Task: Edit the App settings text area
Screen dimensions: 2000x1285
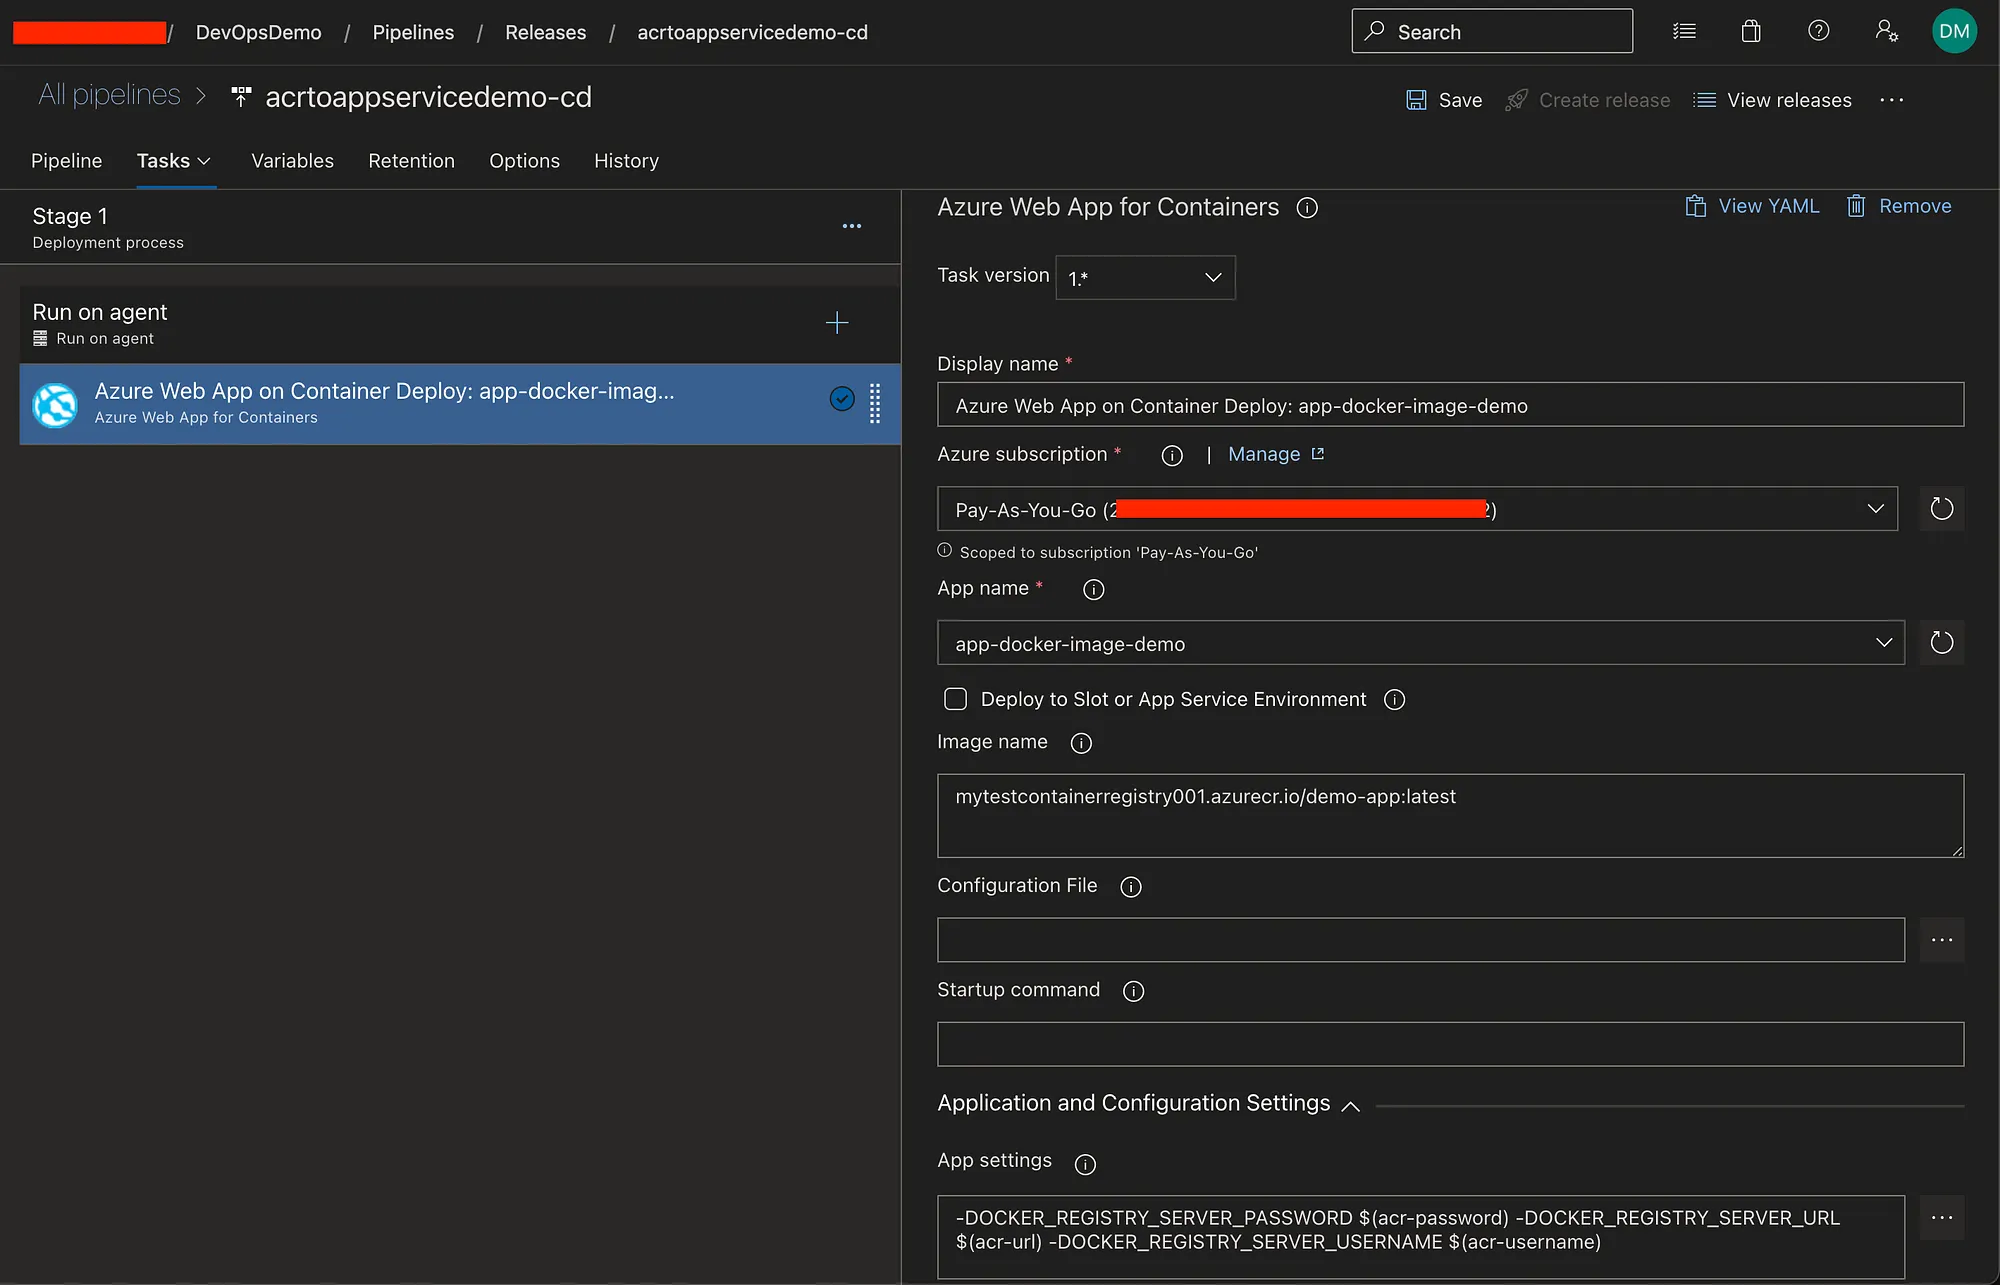Action: (1420, 1237)
